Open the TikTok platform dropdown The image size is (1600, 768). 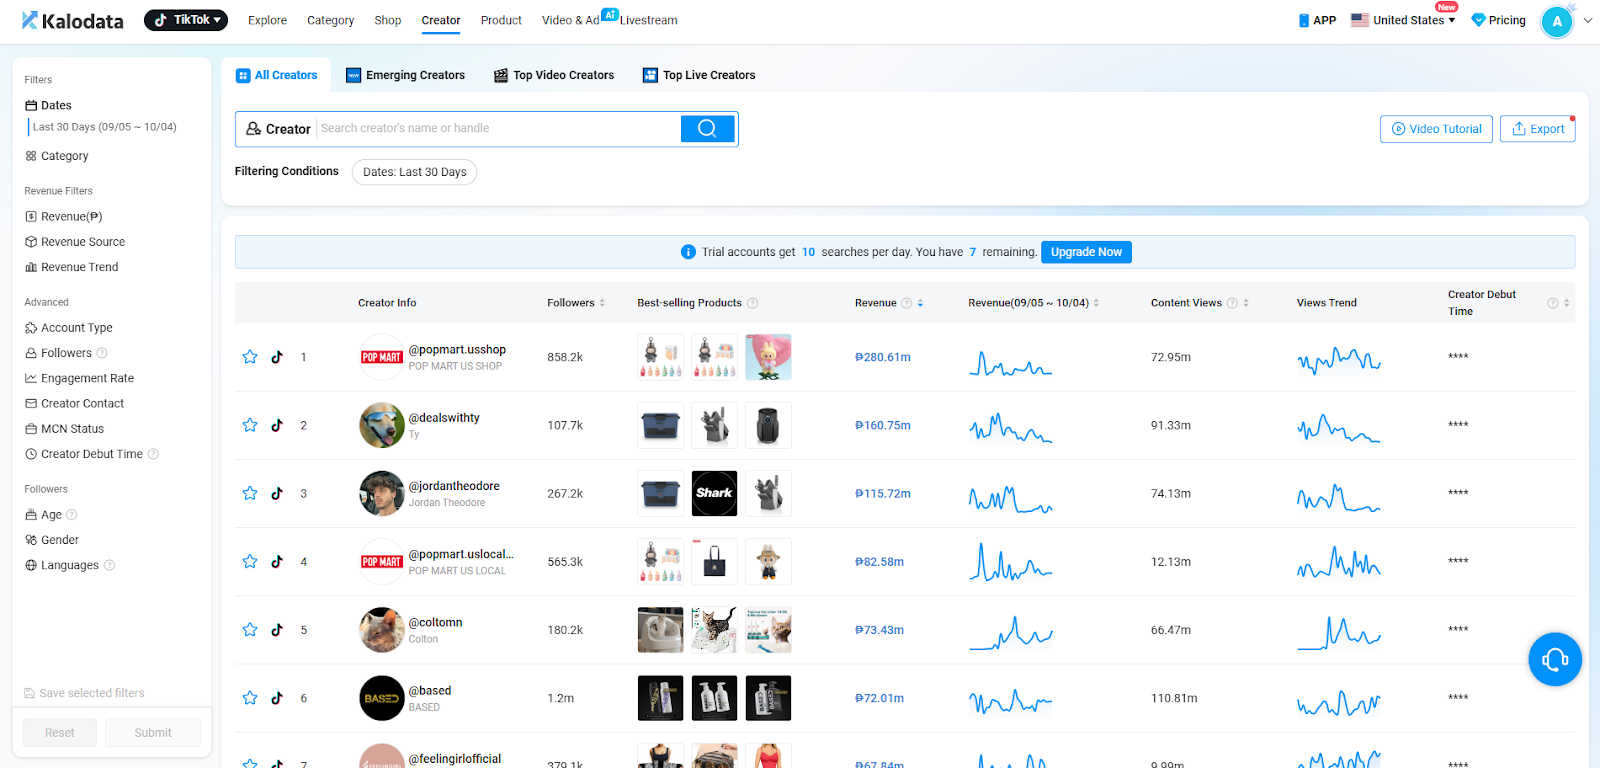(186, 20)
